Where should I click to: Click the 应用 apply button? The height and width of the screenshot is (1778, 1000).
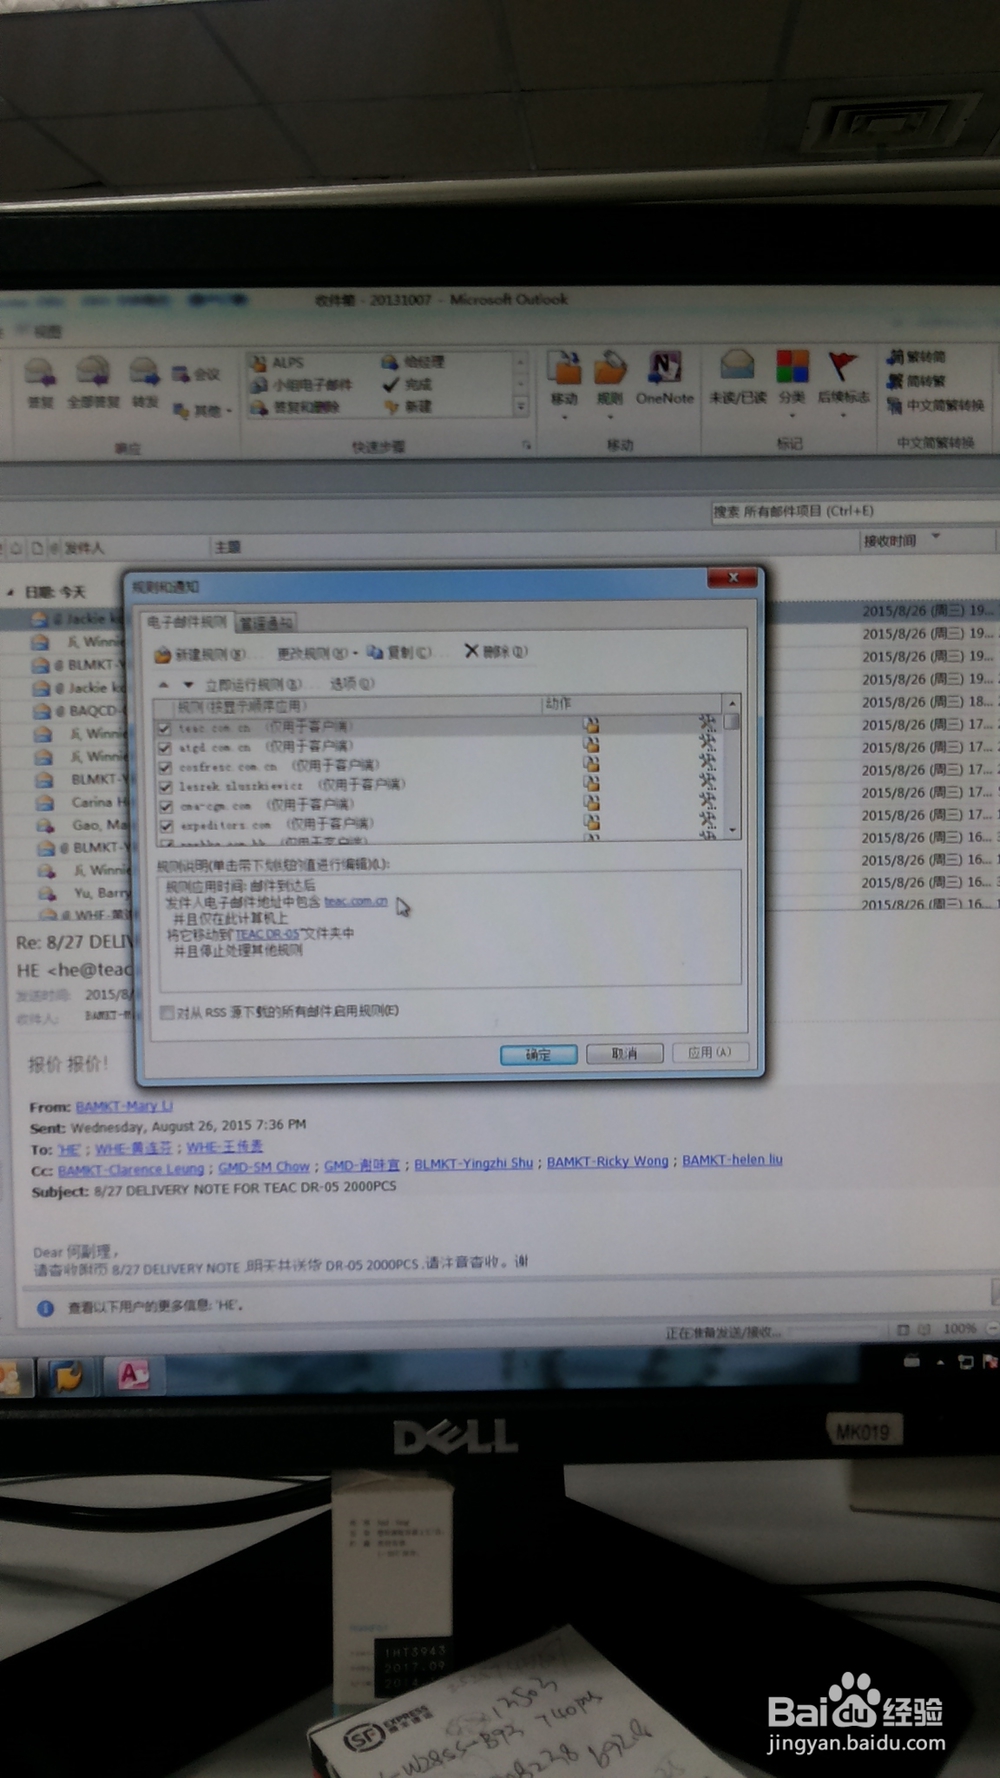click(709, 1052)
